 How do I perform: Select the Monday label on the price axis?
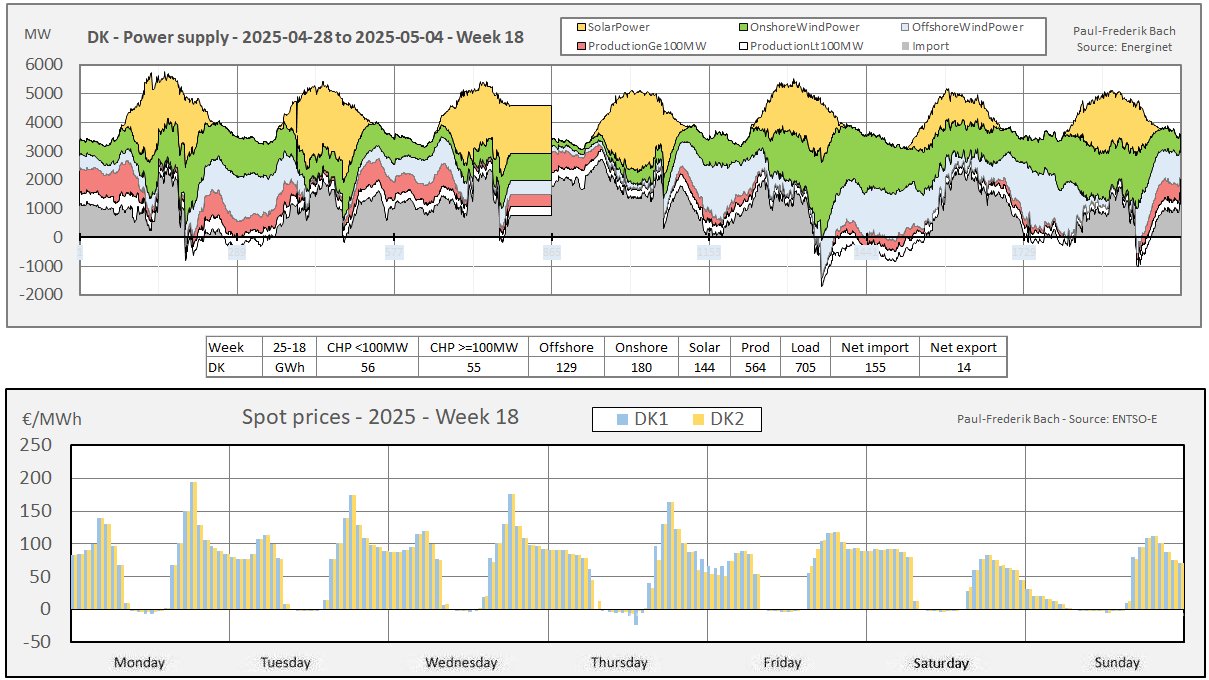click(139, 662)
